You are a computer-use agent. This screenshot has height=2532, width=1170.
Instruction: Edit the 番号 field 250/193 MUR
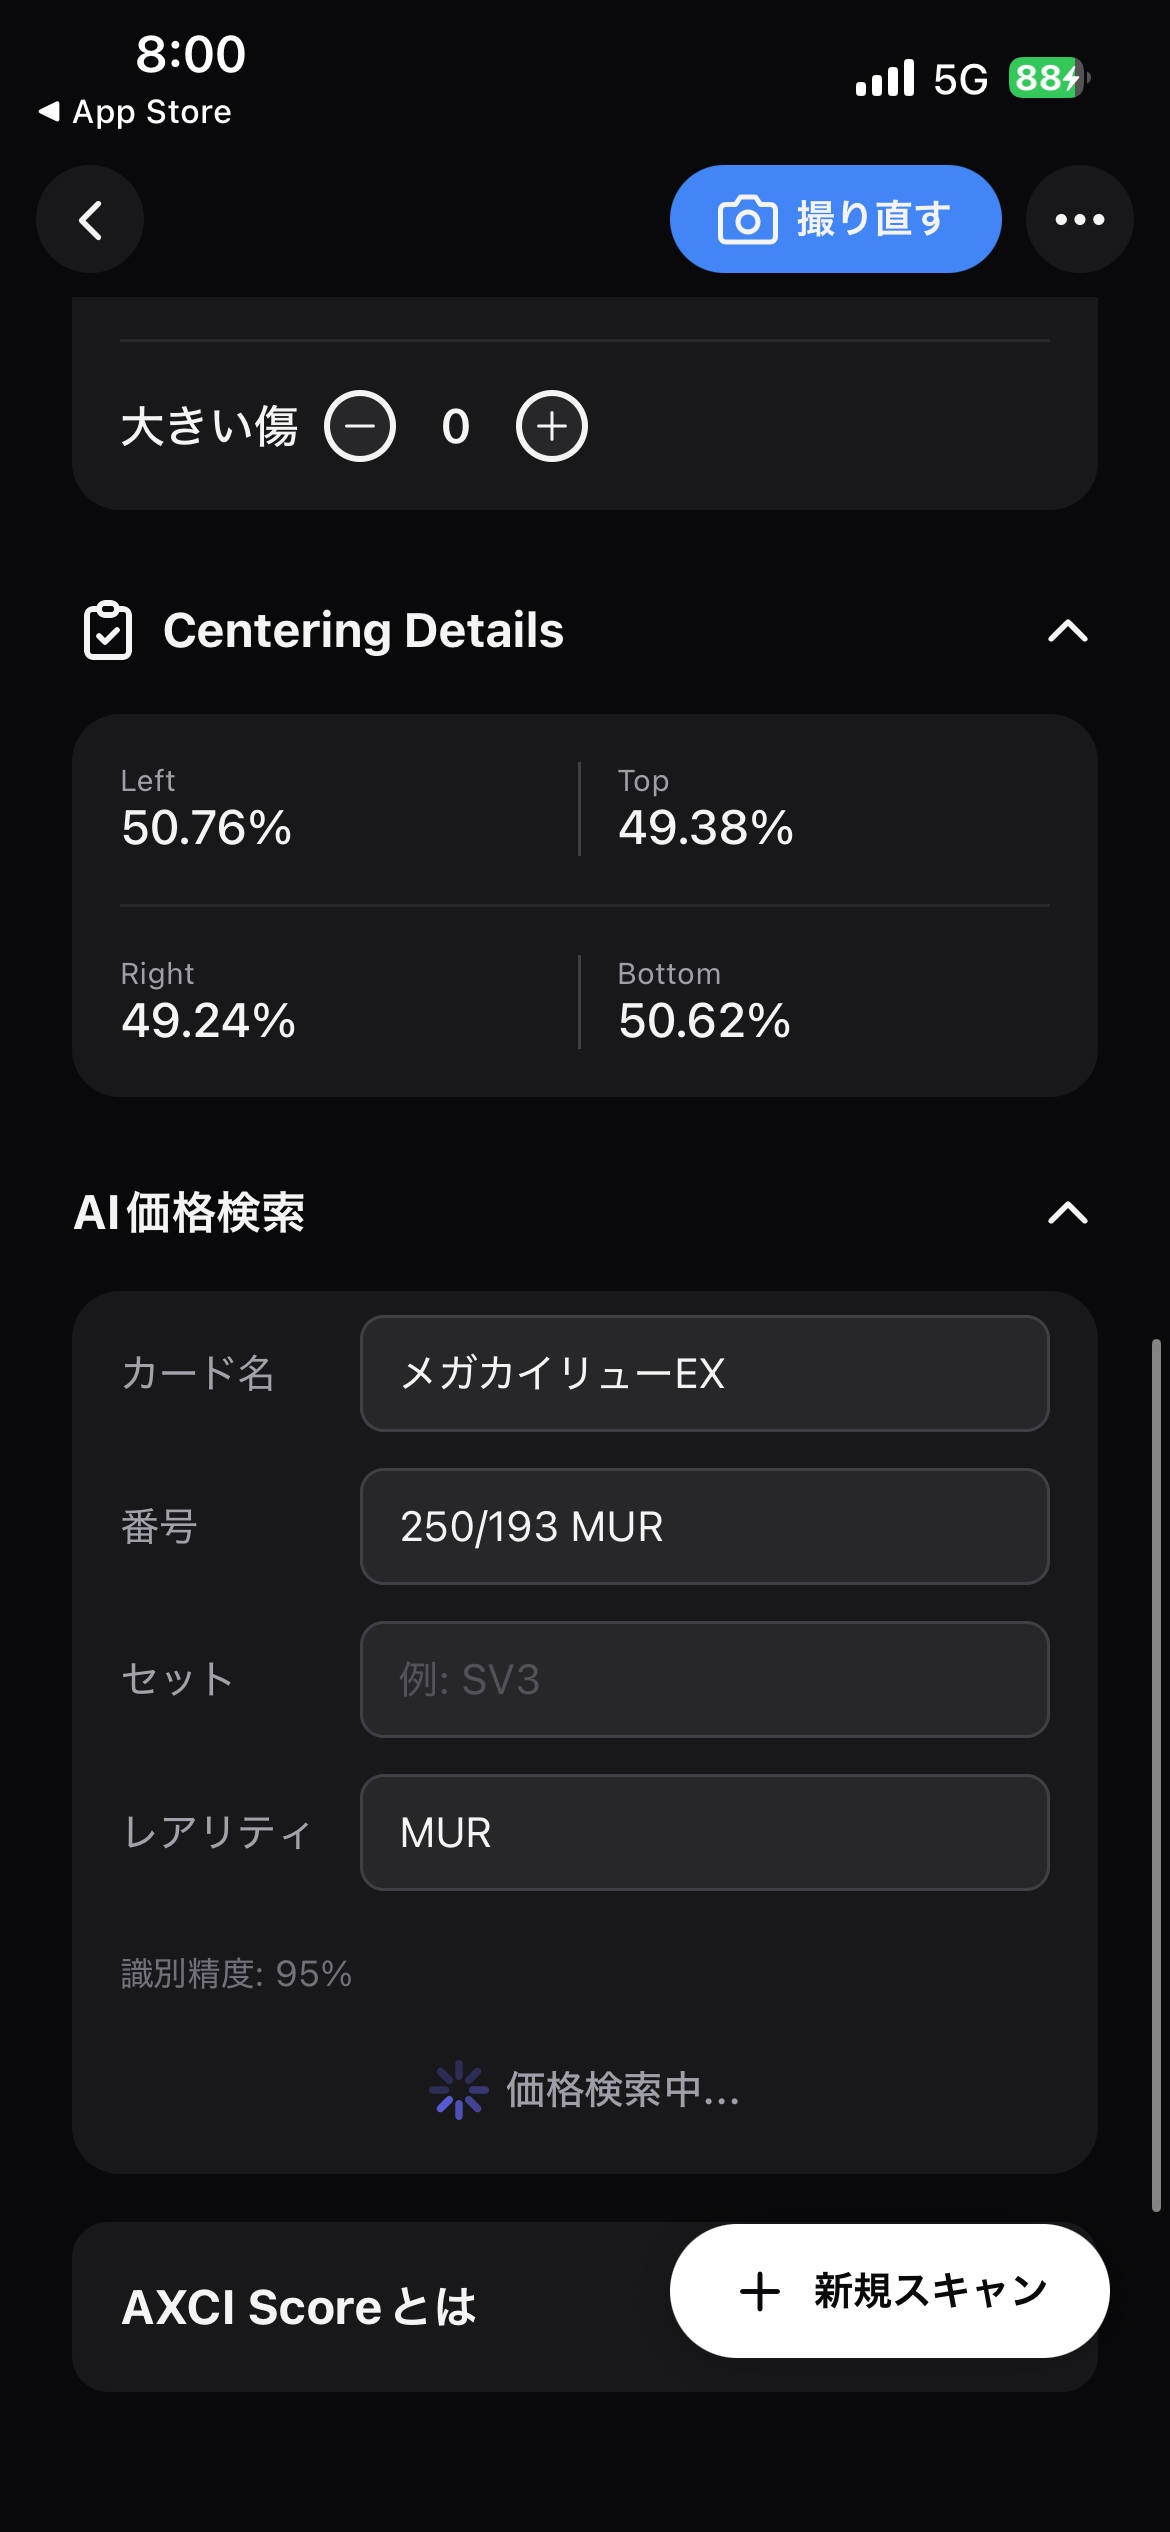pyautogui.click(x=705, y=1526)
